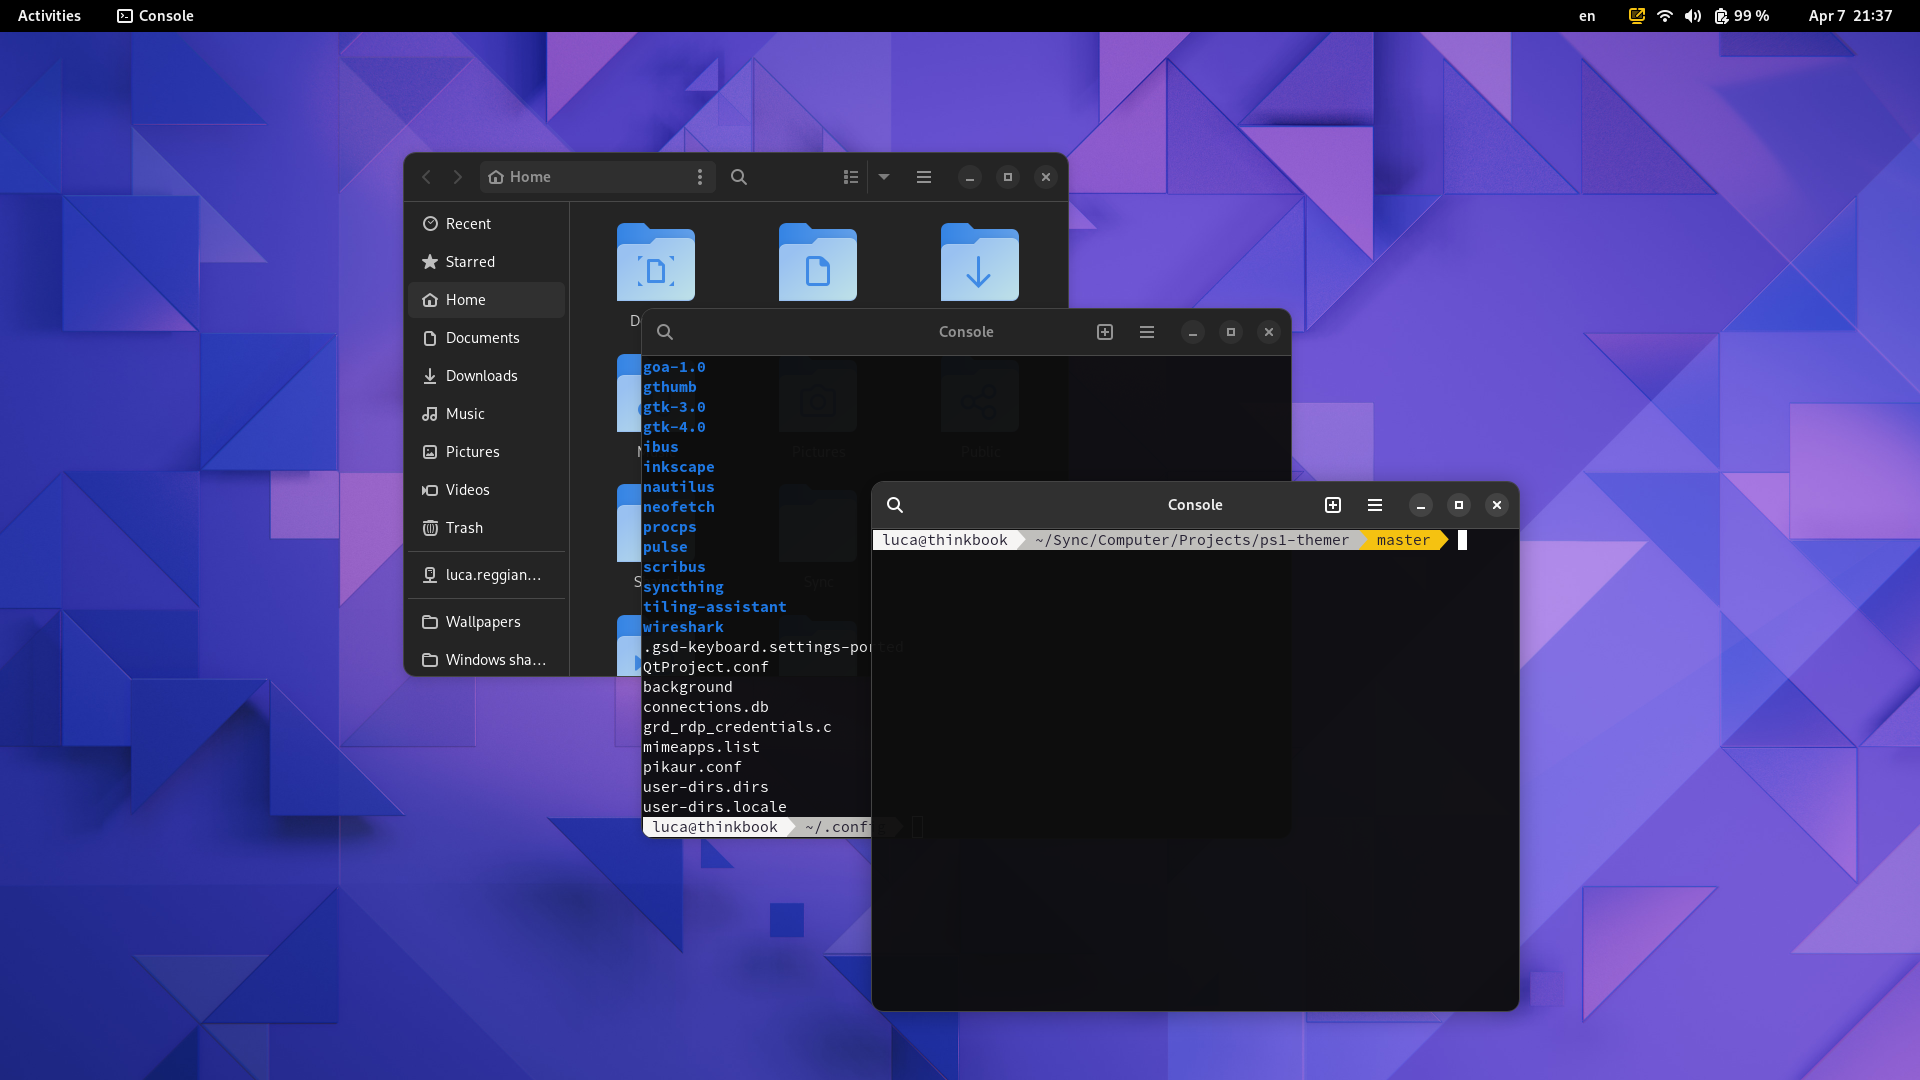Open Wallpapers bookmark in sidebar
The image size is (1920, 1080).
483,622
